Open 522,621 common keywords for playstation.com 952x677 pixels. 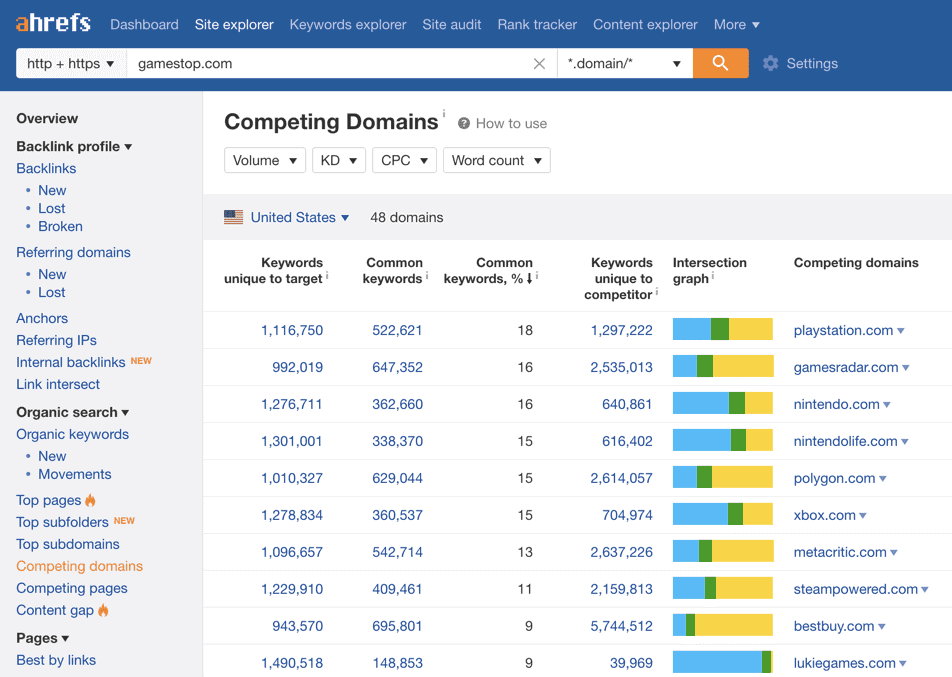(397, 330)
